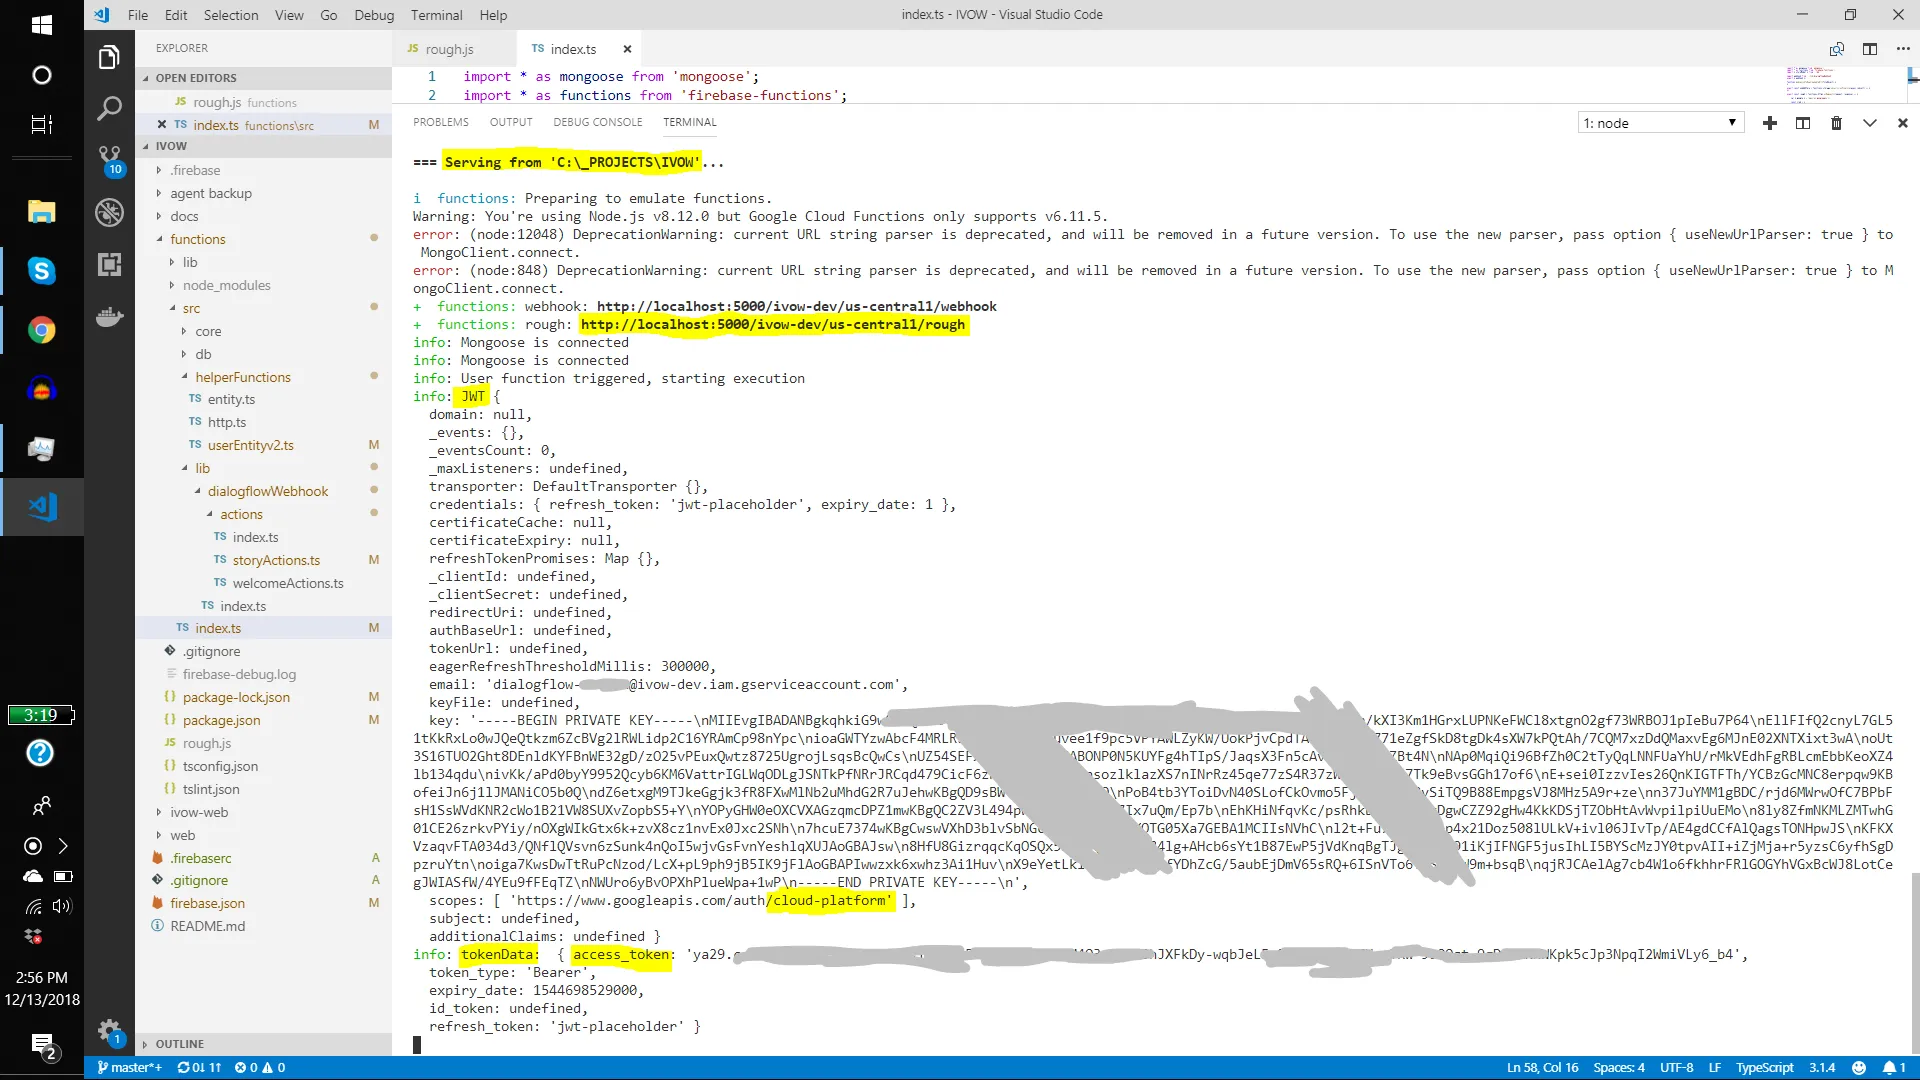This screenshot has width=1920, height=1080.
Task: Open the Search view in activity bar
Action: (x=109, y=108)
